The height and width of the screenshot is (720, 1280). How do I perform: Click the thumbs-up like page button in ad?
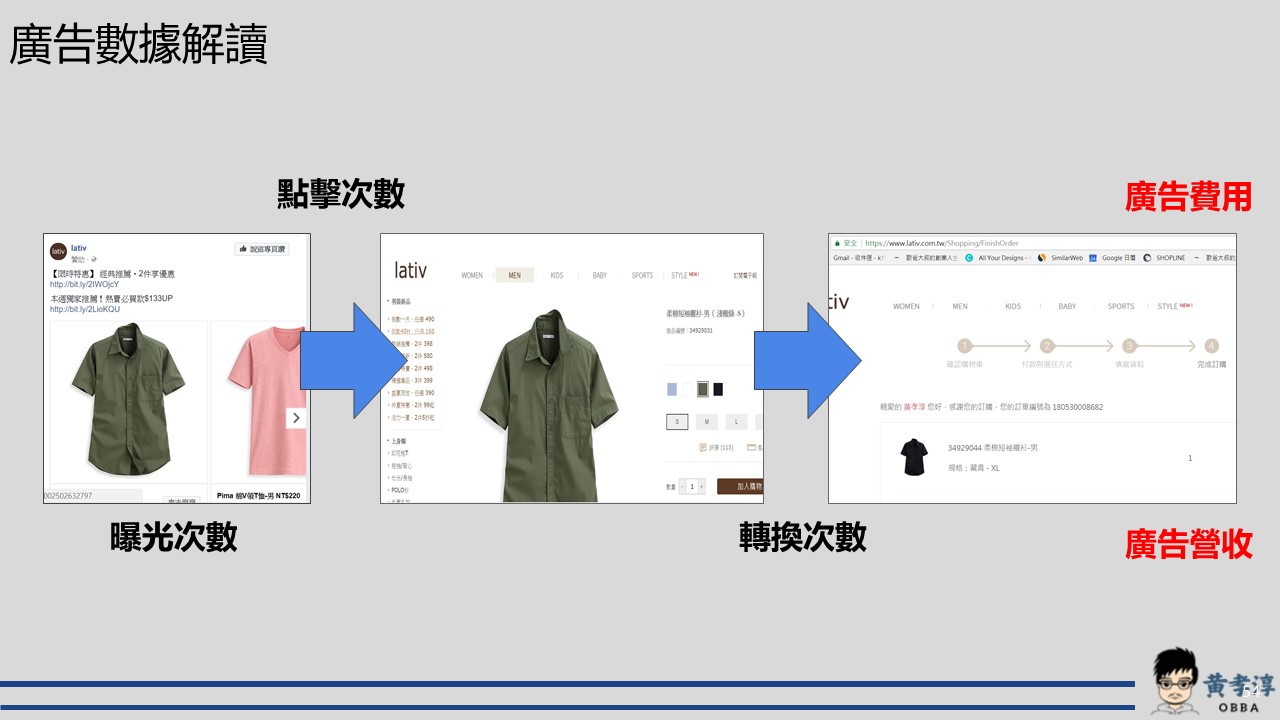pyautogui.click(x=261, y=249)
